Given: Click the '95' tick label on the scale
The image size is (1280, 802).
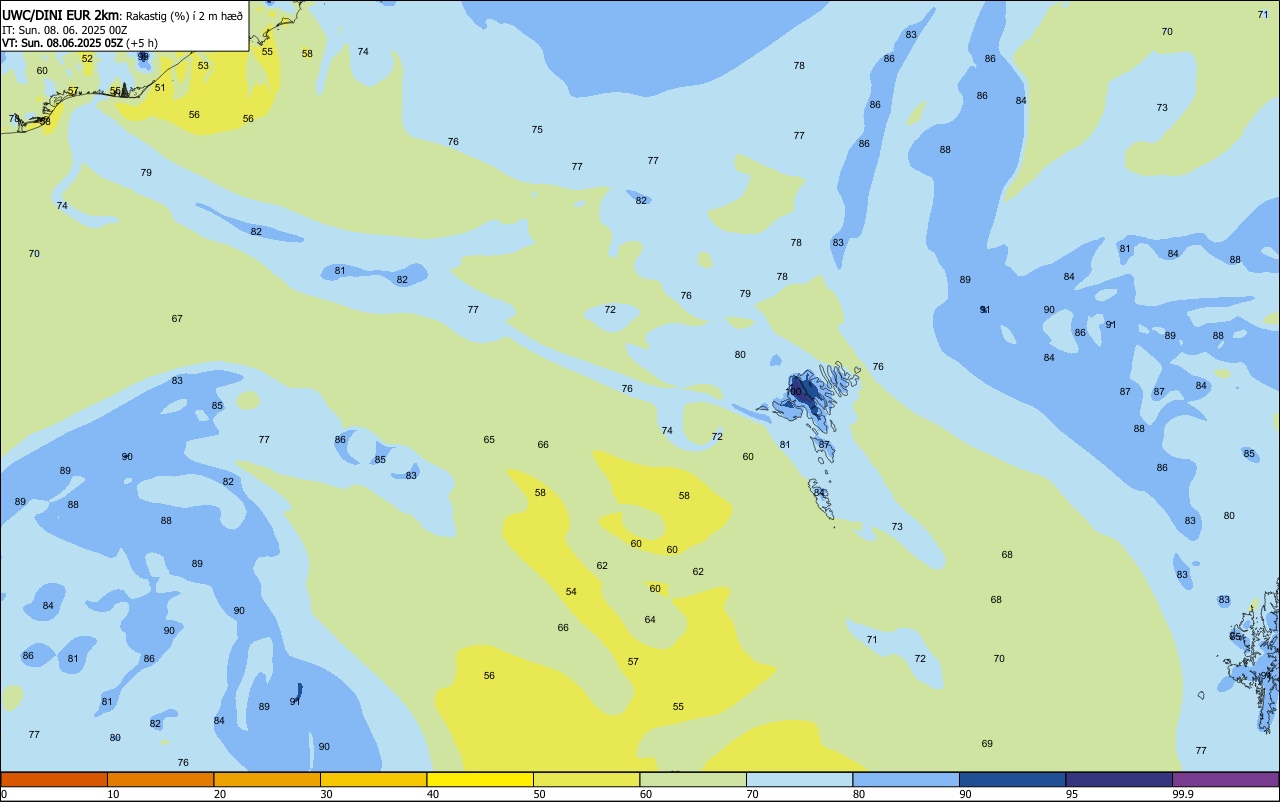Looking at the screenshot, I should (x=1072, y=794).
